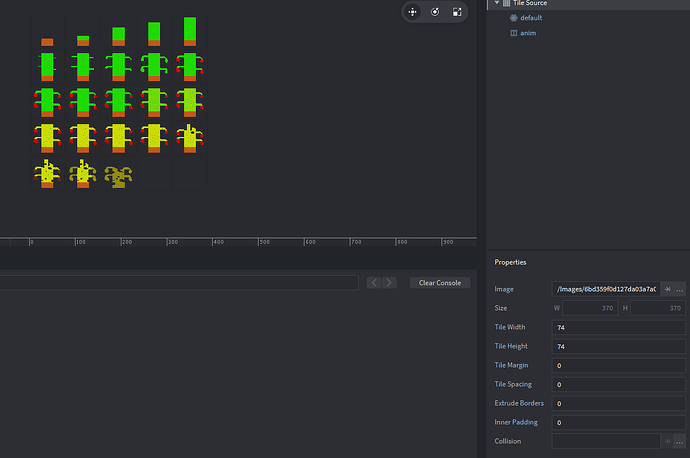This screenshot has width=690, height=458.
Task: Click the console search filter field
Action: pyautogui.click(x=180, y=283)
